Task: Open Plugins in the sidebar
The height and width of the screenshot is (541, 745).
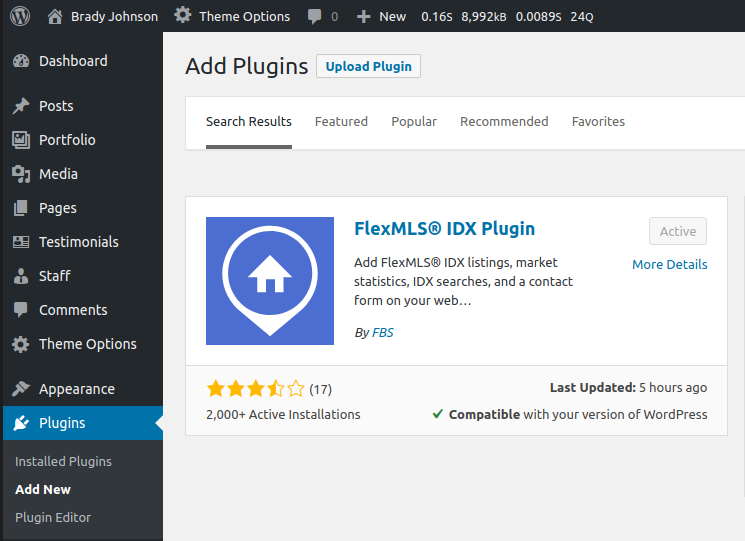Action: 62,423
